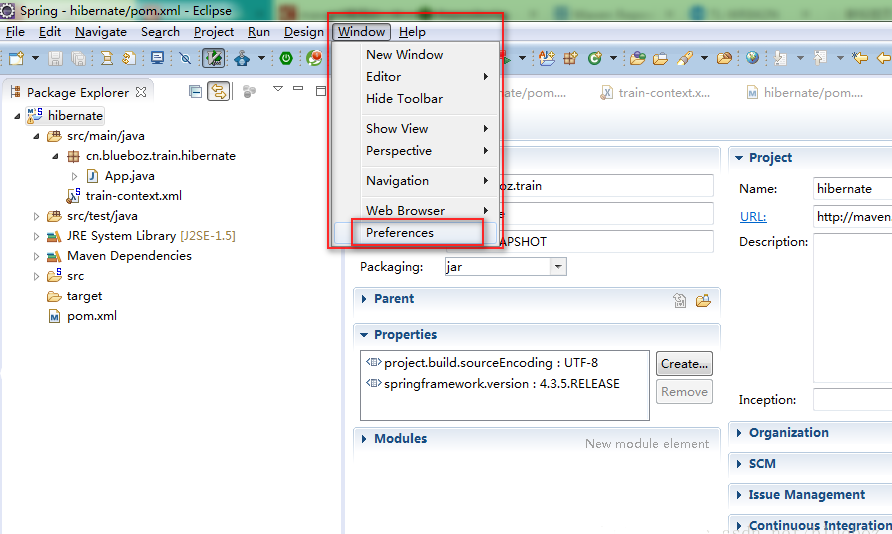Open the New Java Class dropdown arrow
This screenshot has width=892, height=534.
[x=613, y=58]
